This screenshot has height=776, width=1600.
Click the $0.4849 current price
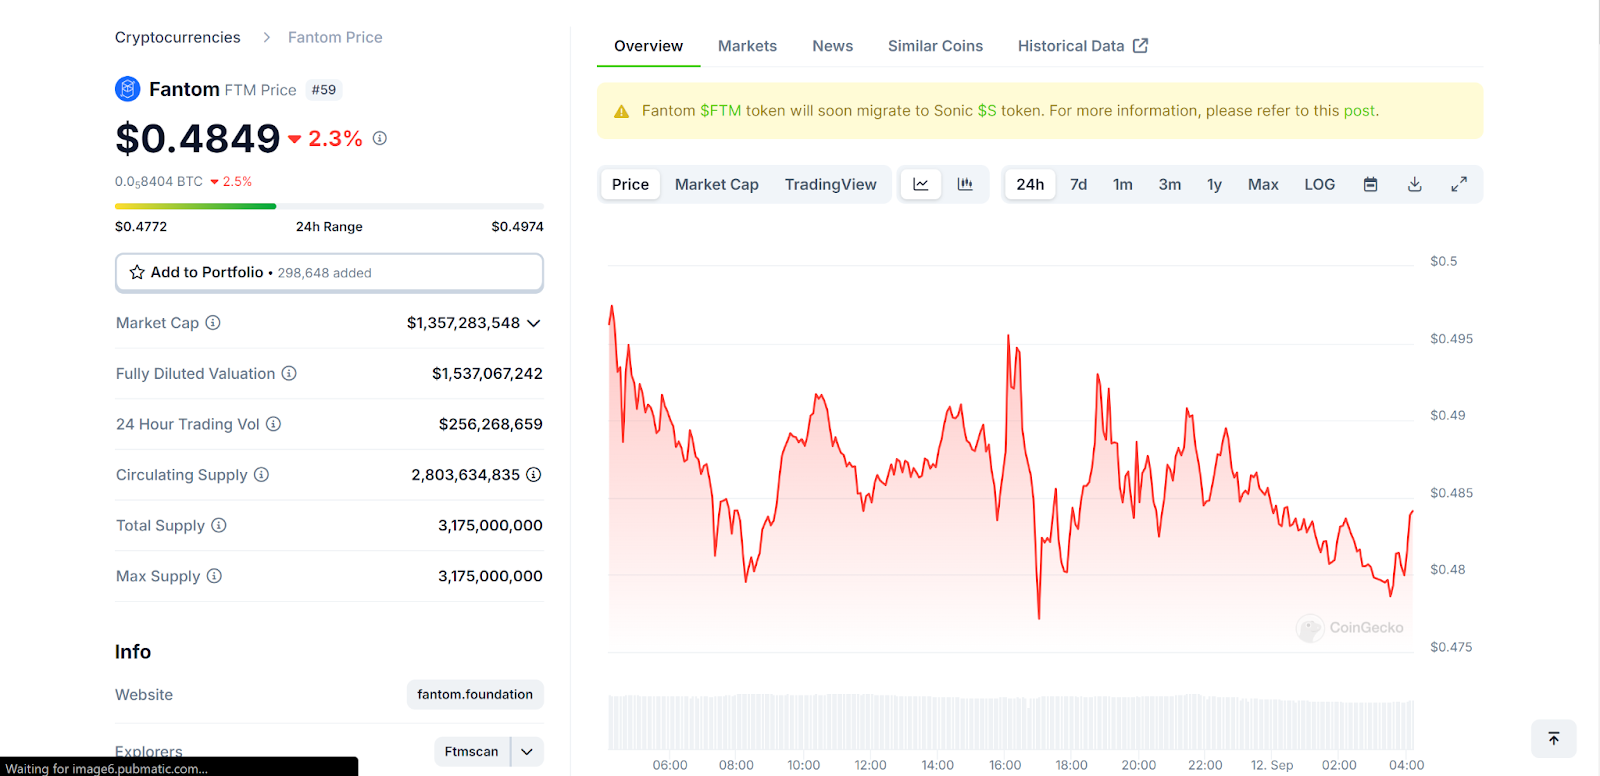[x=198, y=138]
